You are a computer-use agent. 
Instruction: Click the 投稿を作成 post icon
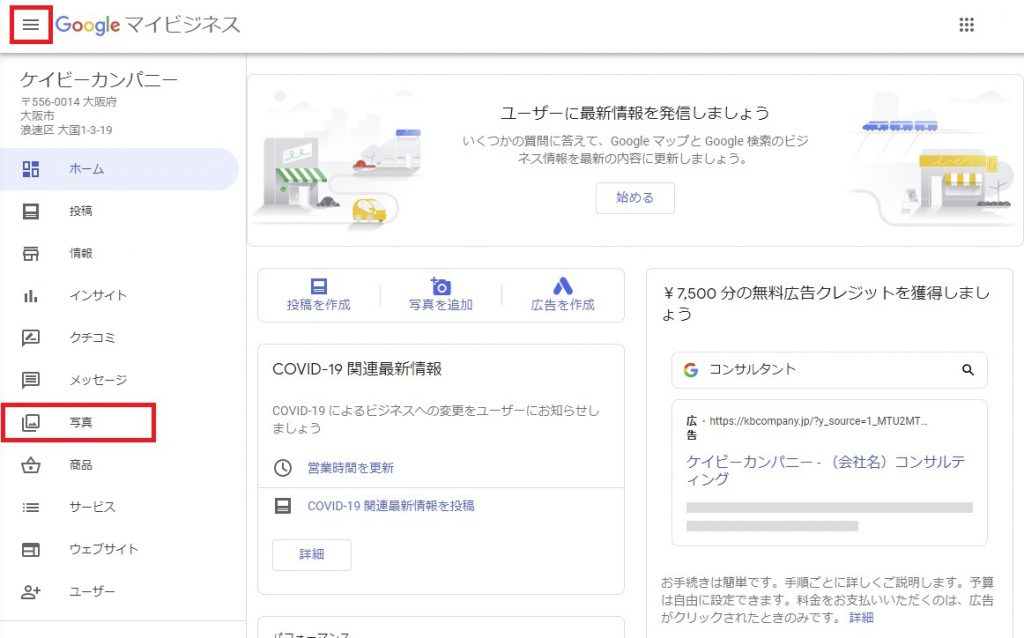(319, 286)
